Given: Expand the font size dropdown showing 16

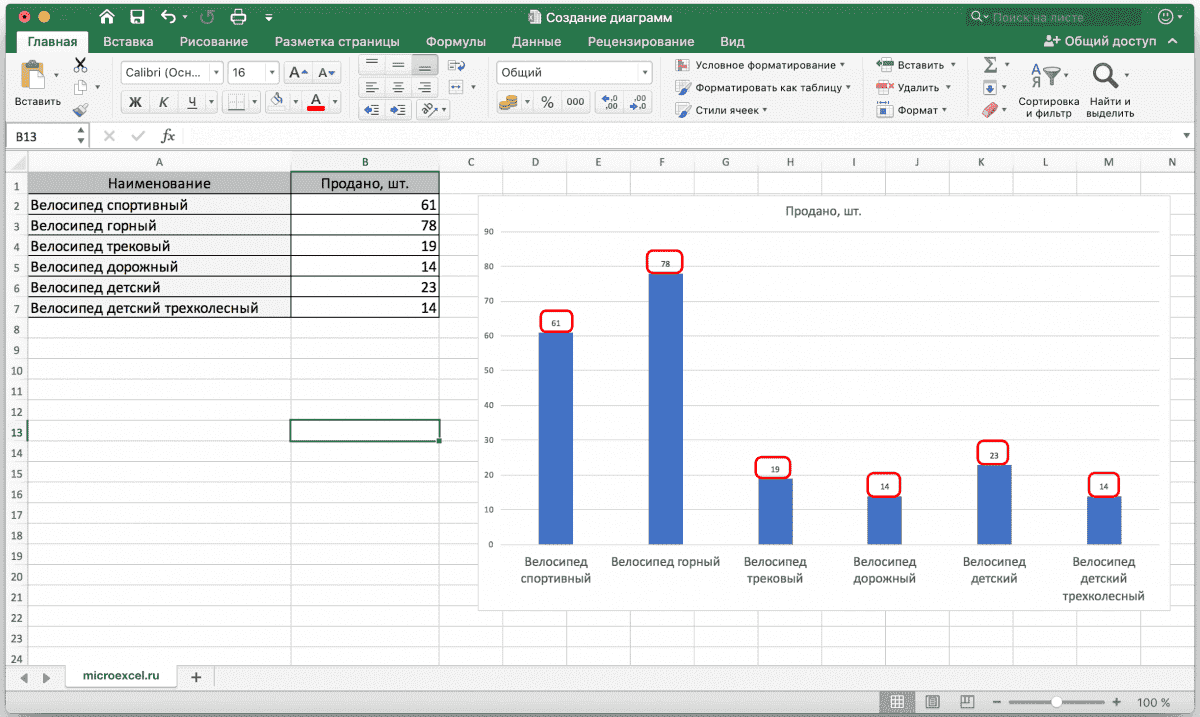Looking at the screenshot, I should click(272, 73).
